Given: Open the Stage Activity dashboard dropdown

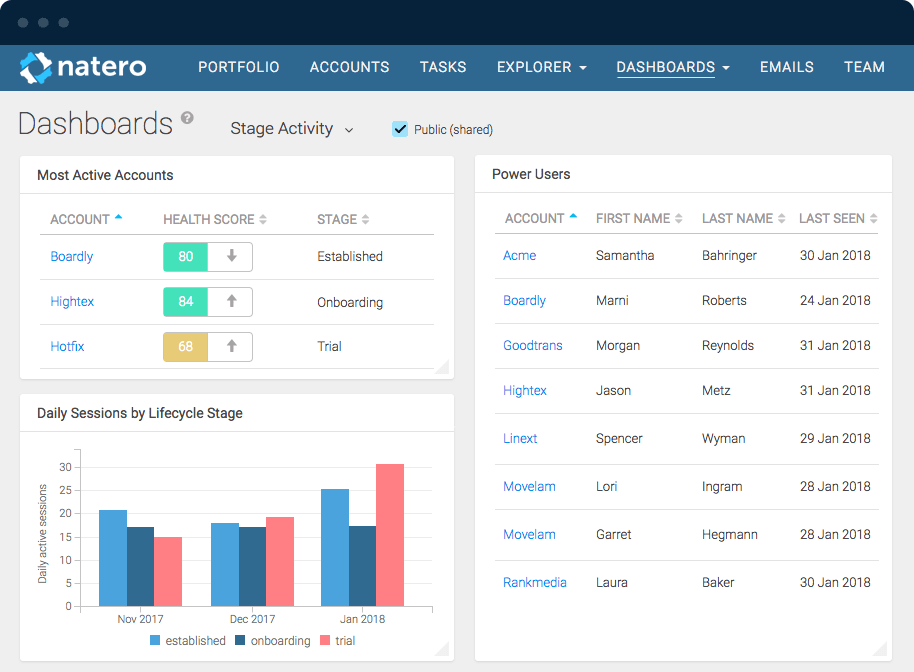Looking at the screenshot, I should (x=291, y=128).
